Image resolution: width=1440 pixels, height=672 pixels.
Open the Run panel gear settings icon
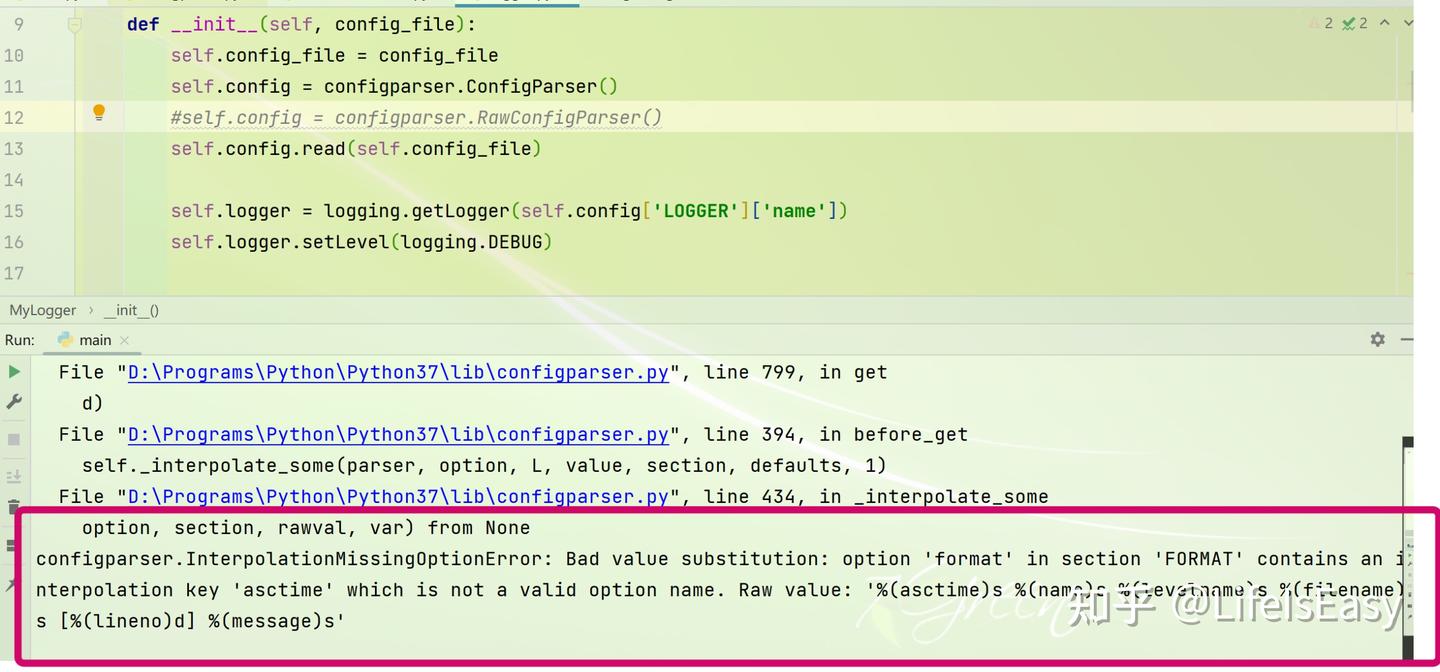(1378, 340)
